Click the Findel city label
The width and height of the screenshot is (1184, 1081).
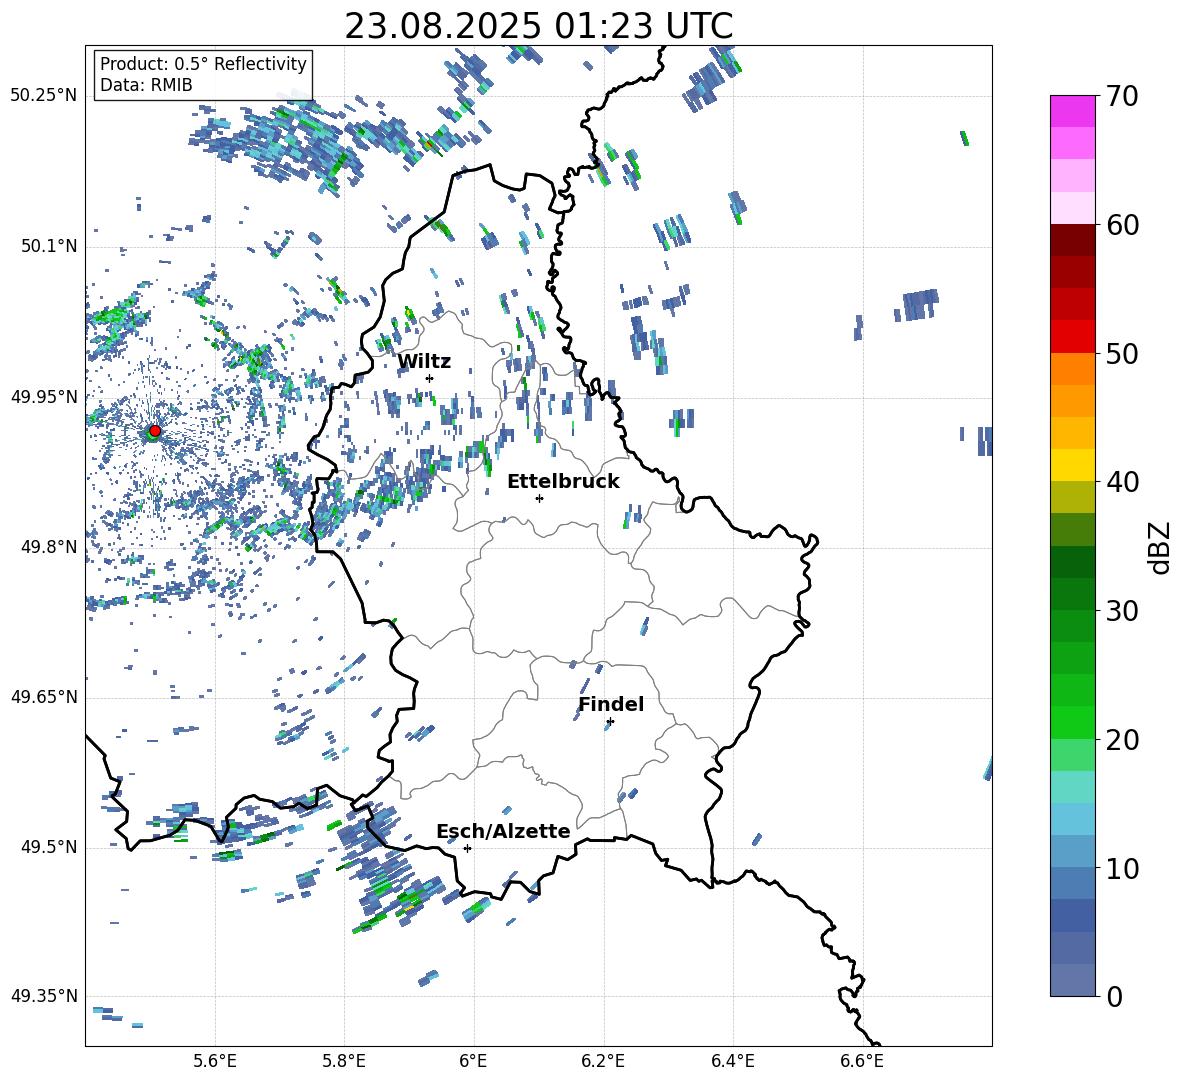point(611,704)
